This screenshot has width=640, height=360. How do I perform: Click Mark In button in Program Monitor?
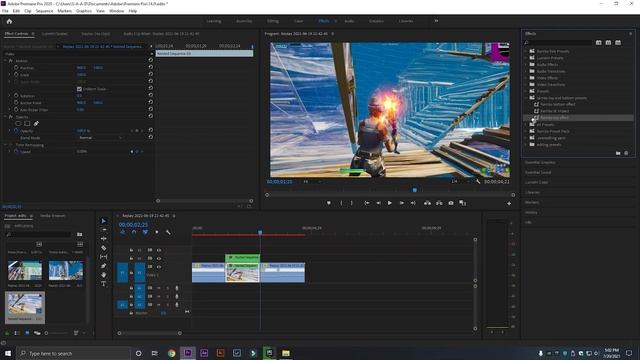[341, 203]
